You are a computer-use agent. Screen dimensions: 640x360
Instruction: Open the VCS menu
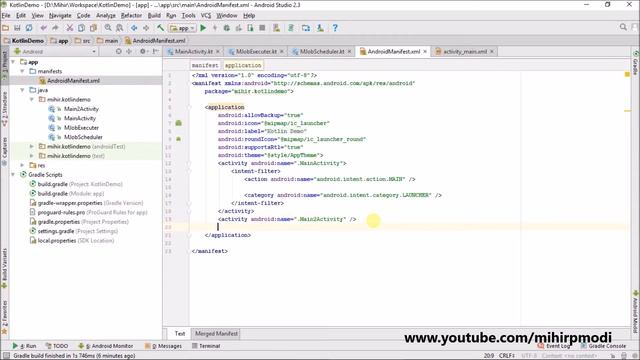[x=206, y=16]
